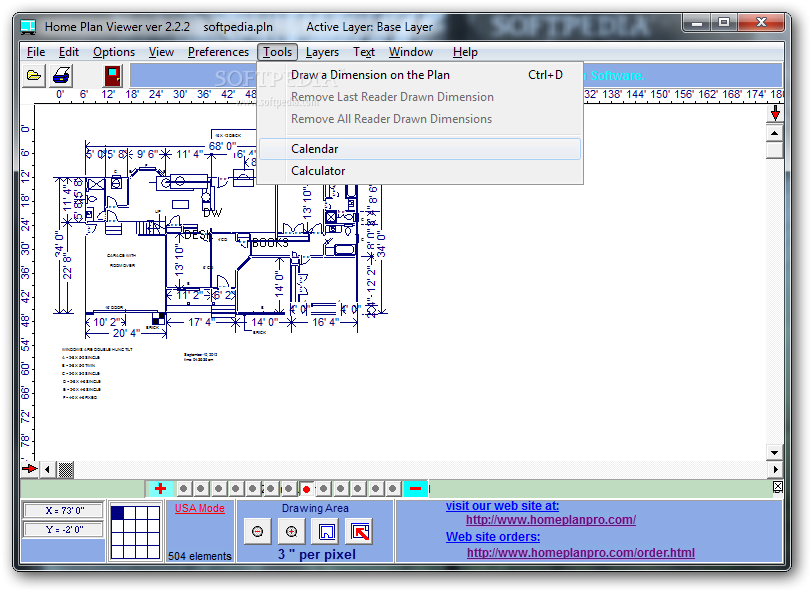The width and height of the screenshot is (812, 592).
Task: Click the horizontal scrollbar left arrow
Action: click(x=48, y=469)
